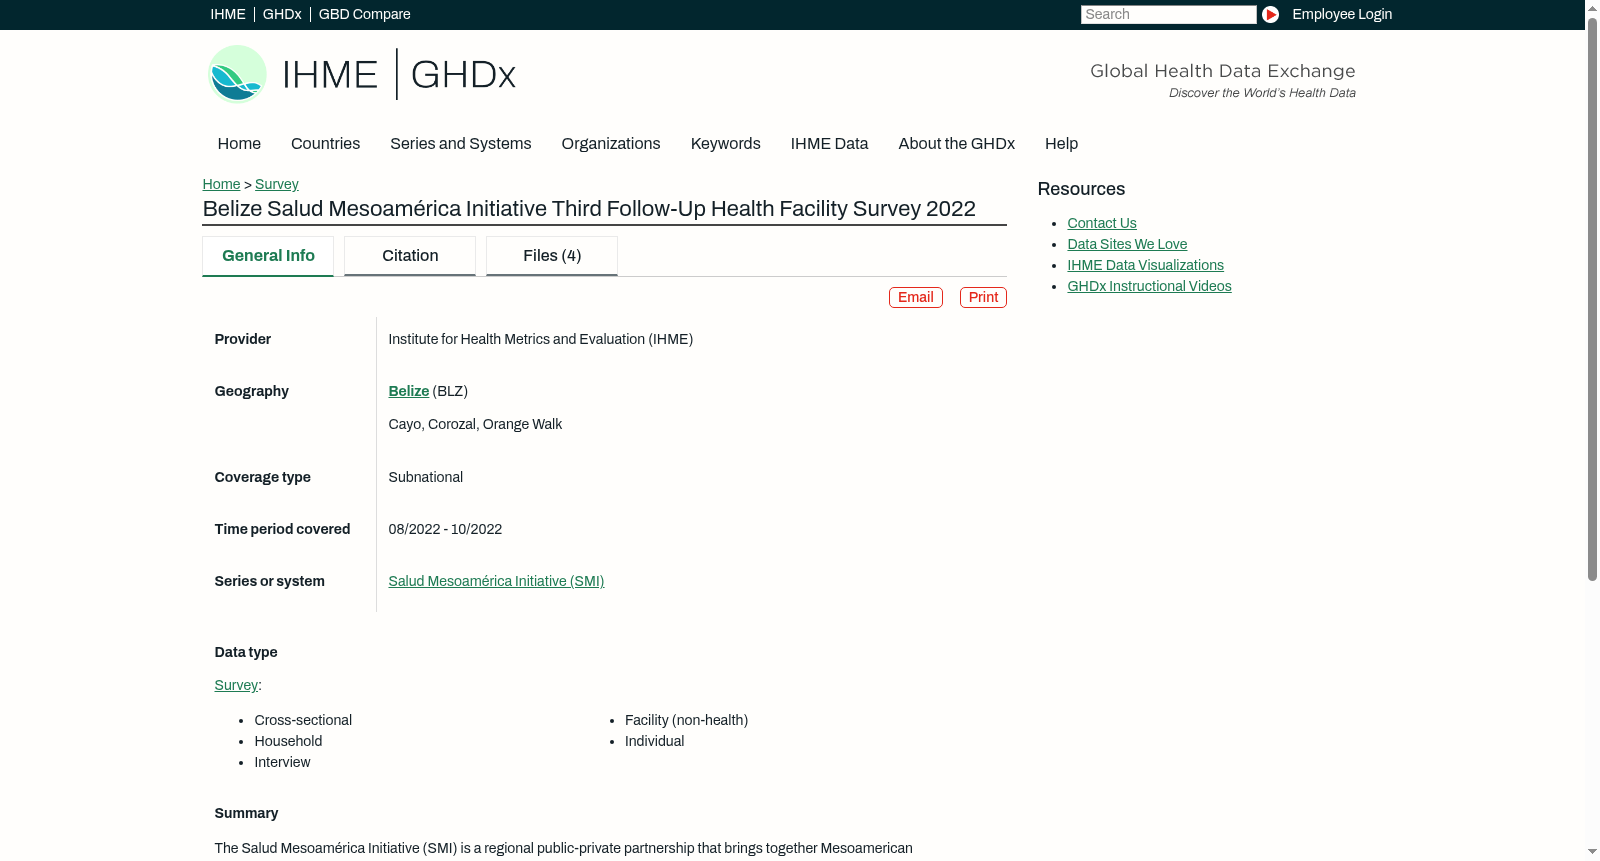Image resolution: width=1600 pixels, height=861 pixels.
Task: Click the IHME leaf logo
Action: [x=237, y=74]
